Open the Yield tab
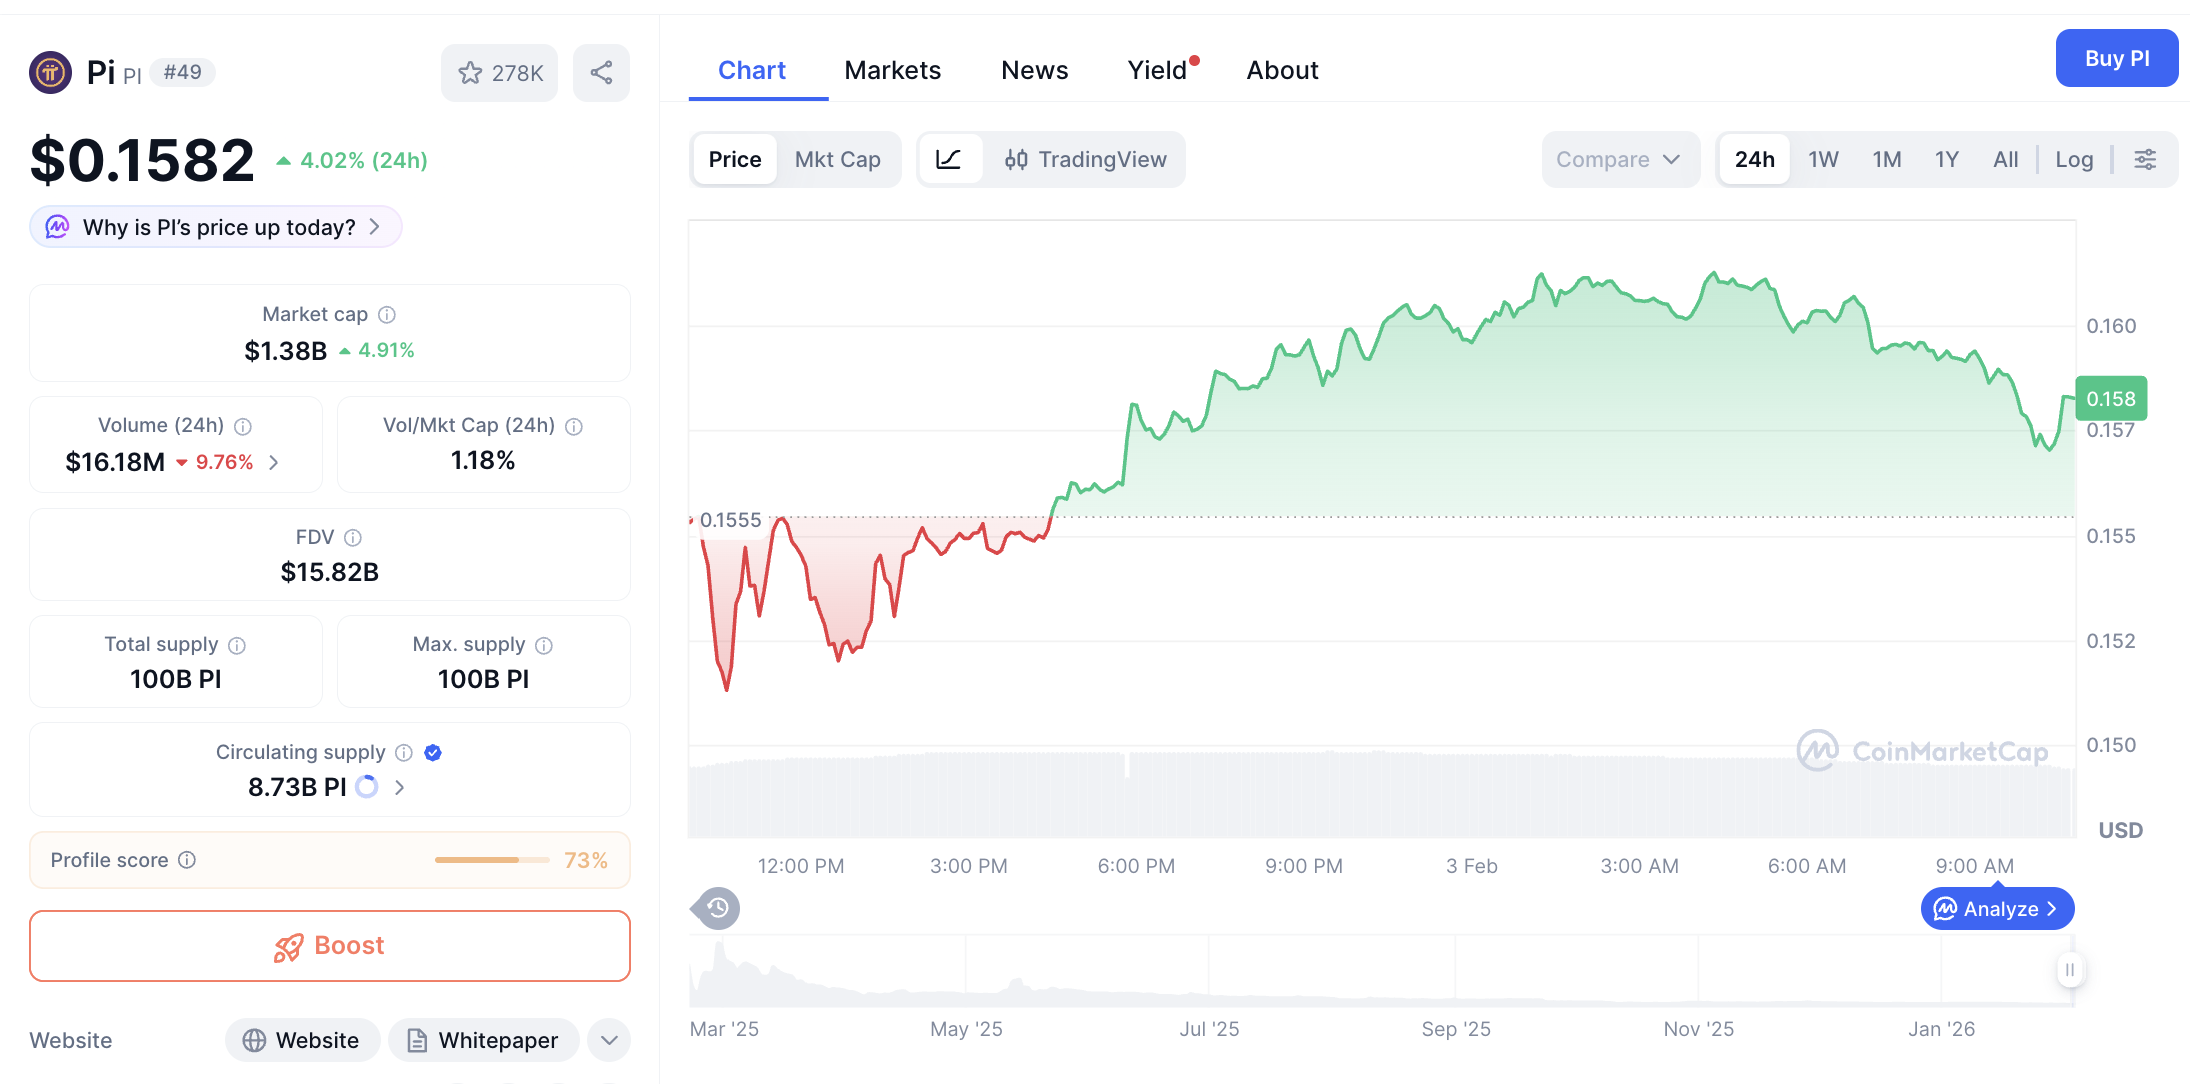This screenshot has width=2190, height=1084. click(x=1157, y=70)
